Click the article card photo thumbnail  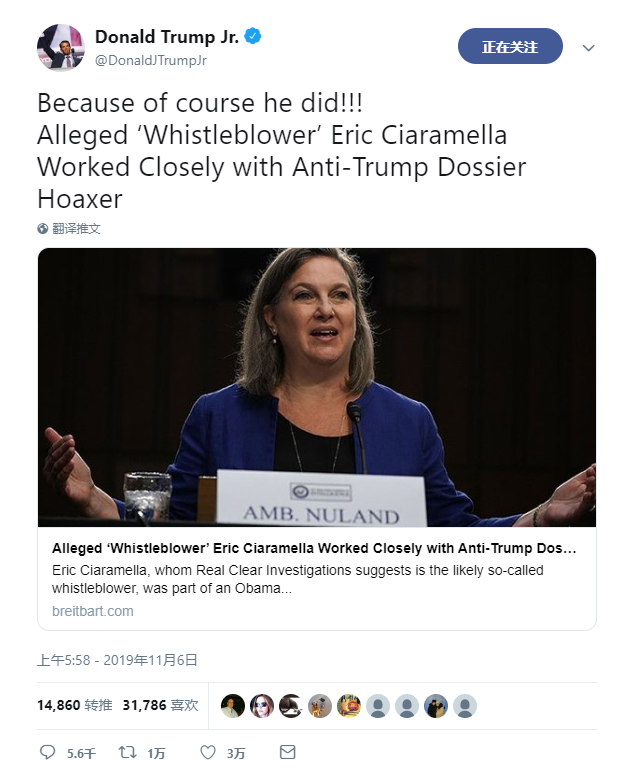tap(316, 387)
